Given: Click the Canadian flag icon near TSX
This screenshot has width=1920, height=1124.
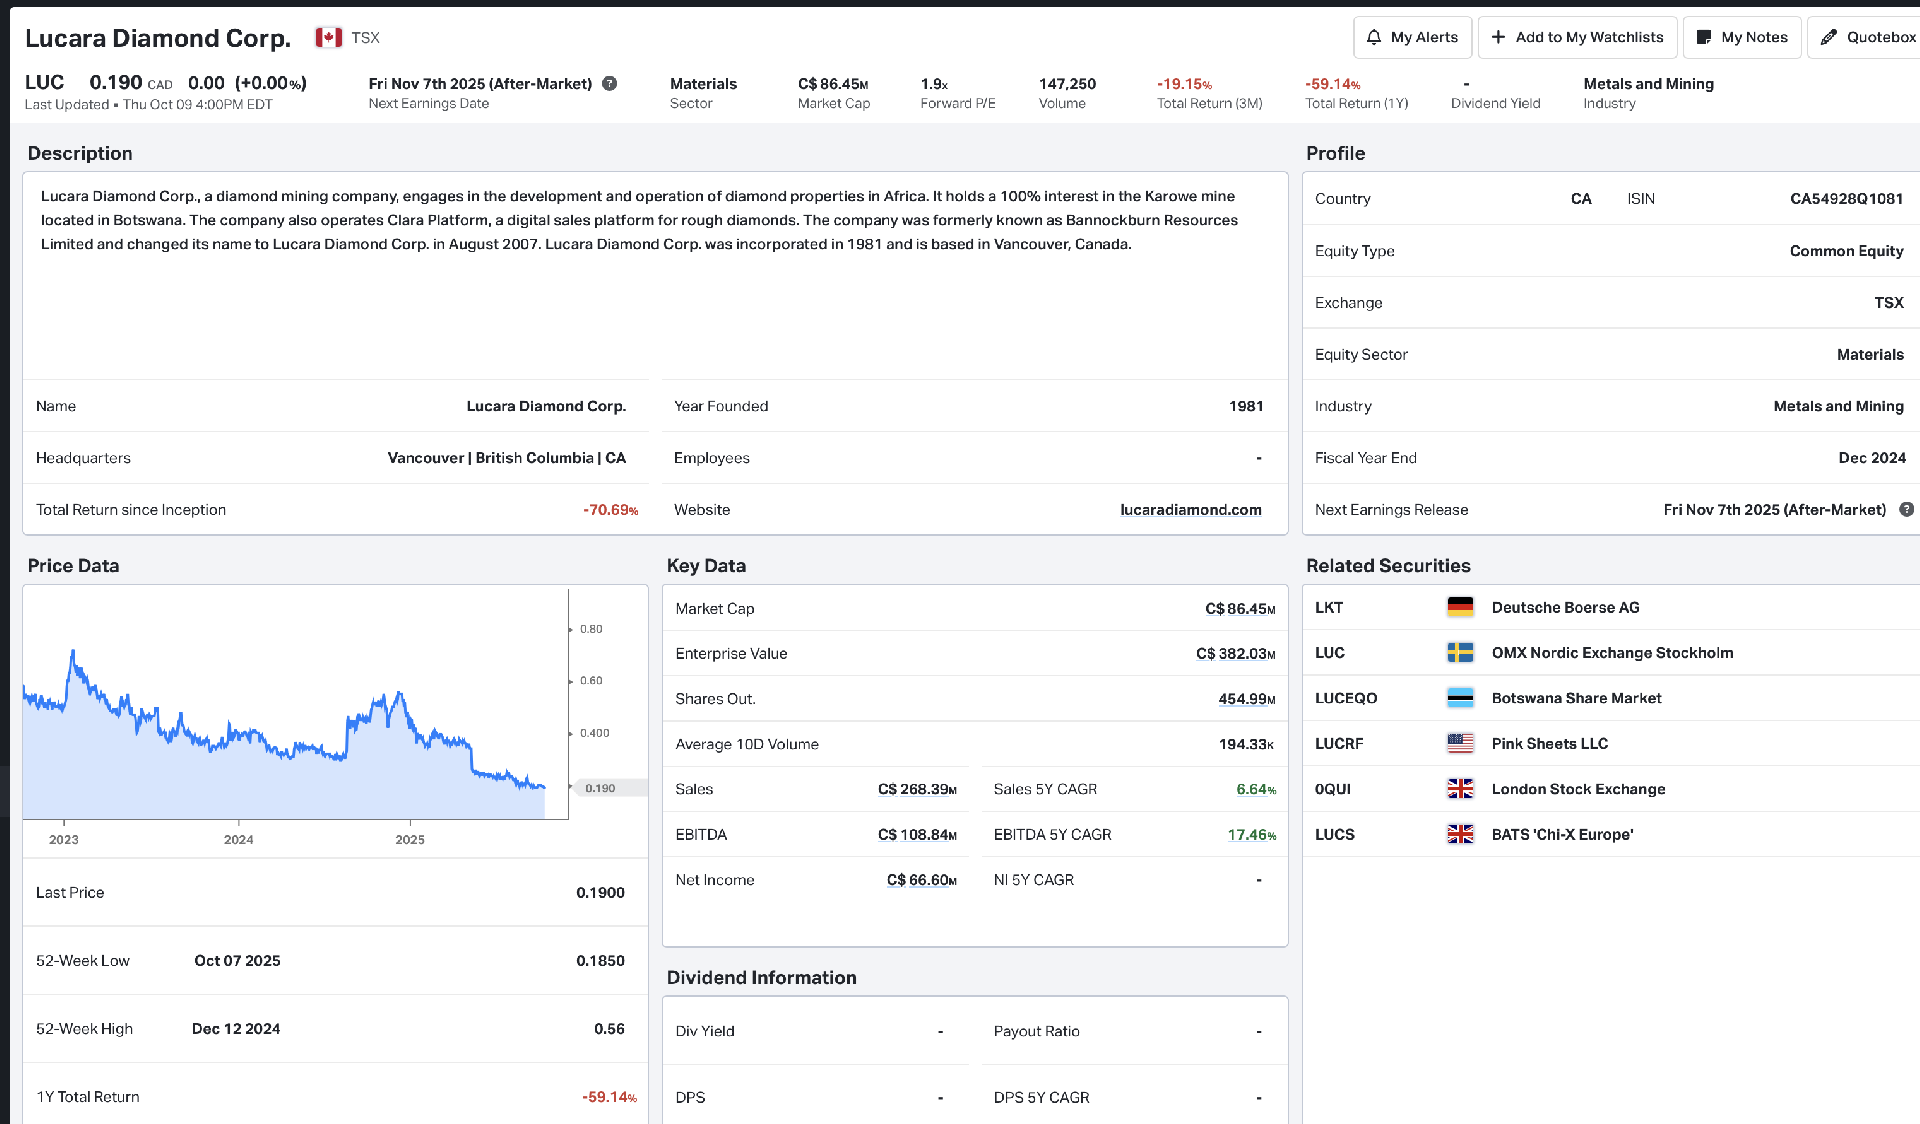Looking at the screenshot, I should point(329,37).
